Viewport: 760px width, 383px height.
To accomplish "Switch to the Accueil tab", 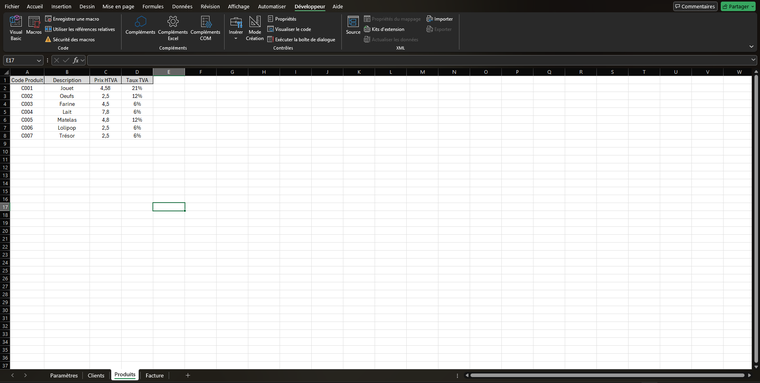I will click(x=35, y=7).
